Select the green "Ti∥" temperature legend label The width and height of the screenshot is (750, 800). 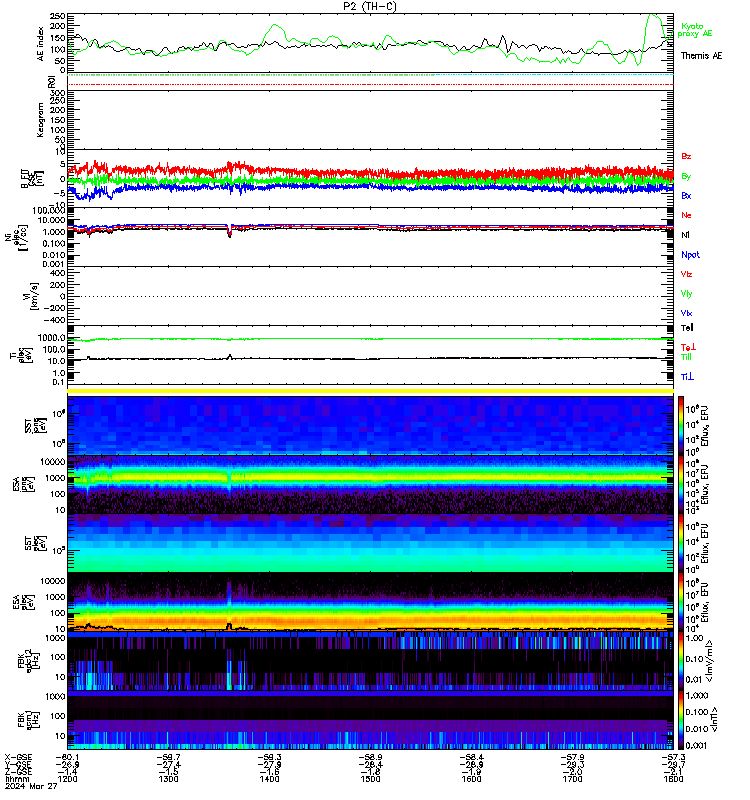click(x=686, y=357)
